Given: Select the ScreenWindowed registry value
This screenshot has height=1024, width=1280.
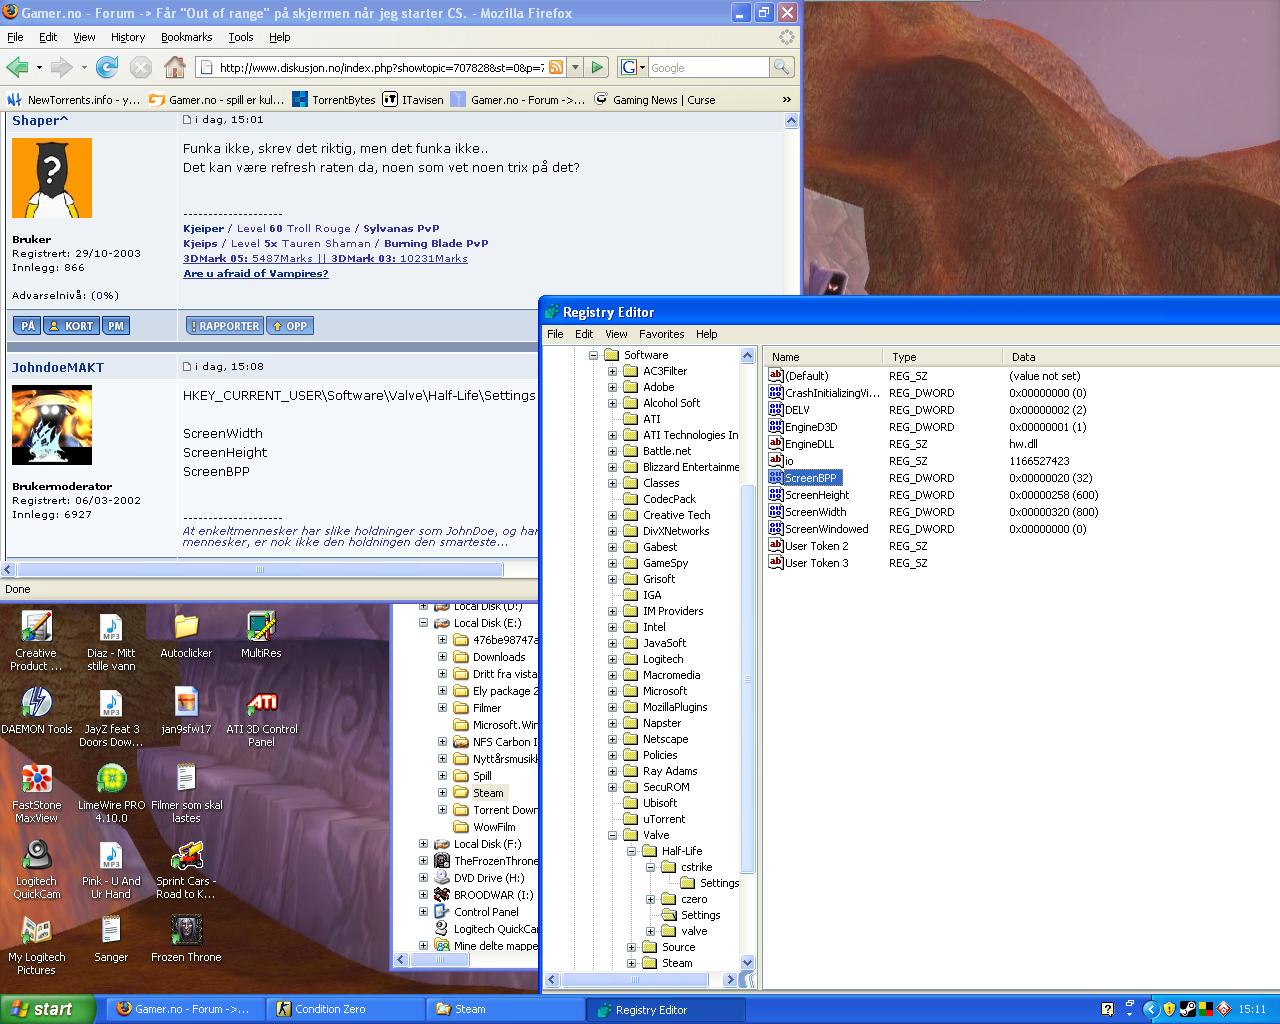Looking at the screenshot, I should click(826, 529).
